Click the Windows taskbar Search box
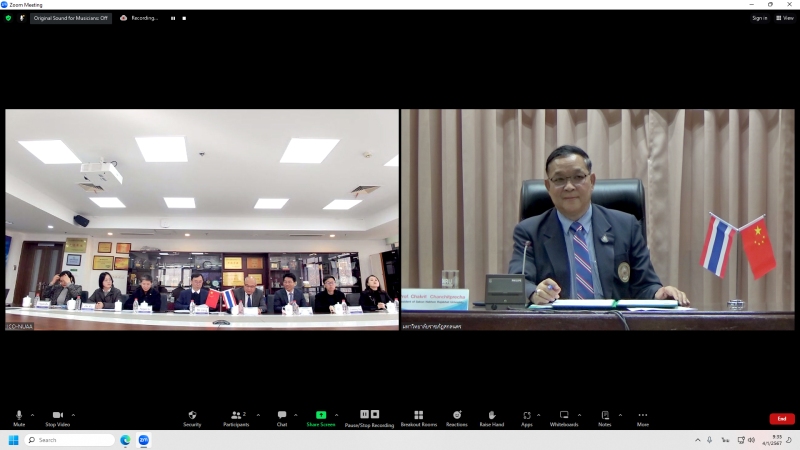The width and height of the screenshot is (800, 450). pyautogui.click(x=70, y=440)
